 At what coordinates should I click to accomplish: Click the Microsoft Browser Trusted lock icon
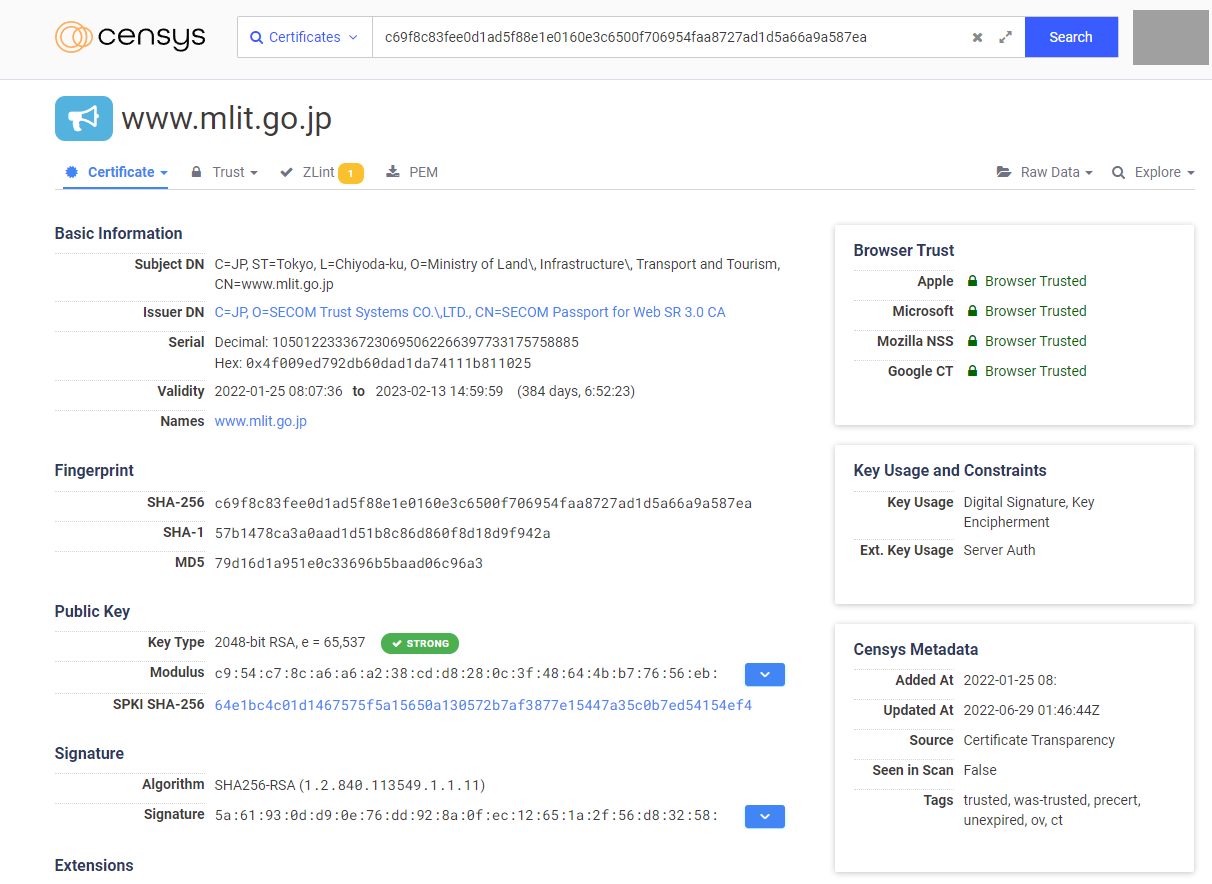point(972,311)
